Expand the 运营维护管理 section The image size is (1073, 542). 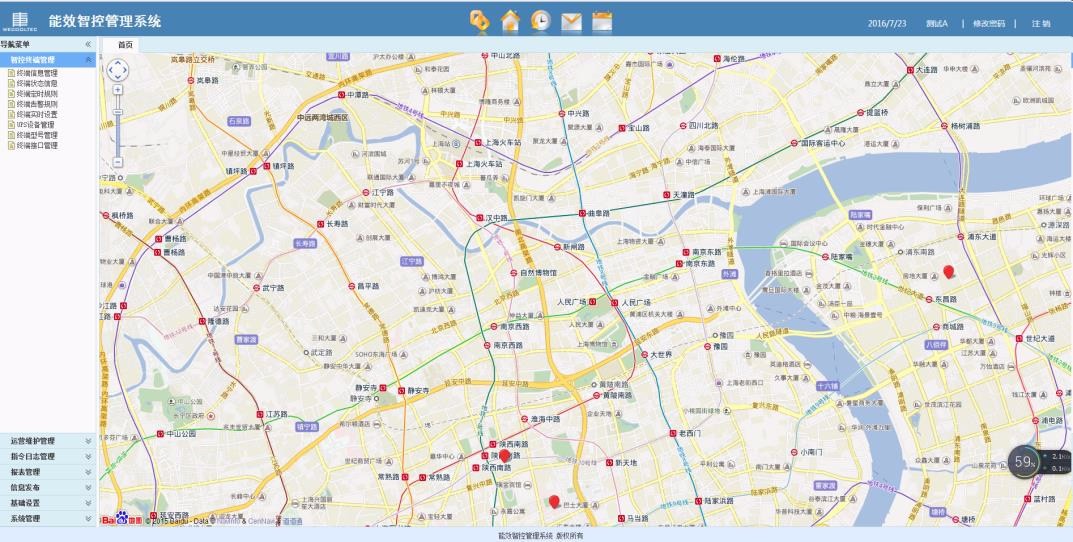pos(48,441)
